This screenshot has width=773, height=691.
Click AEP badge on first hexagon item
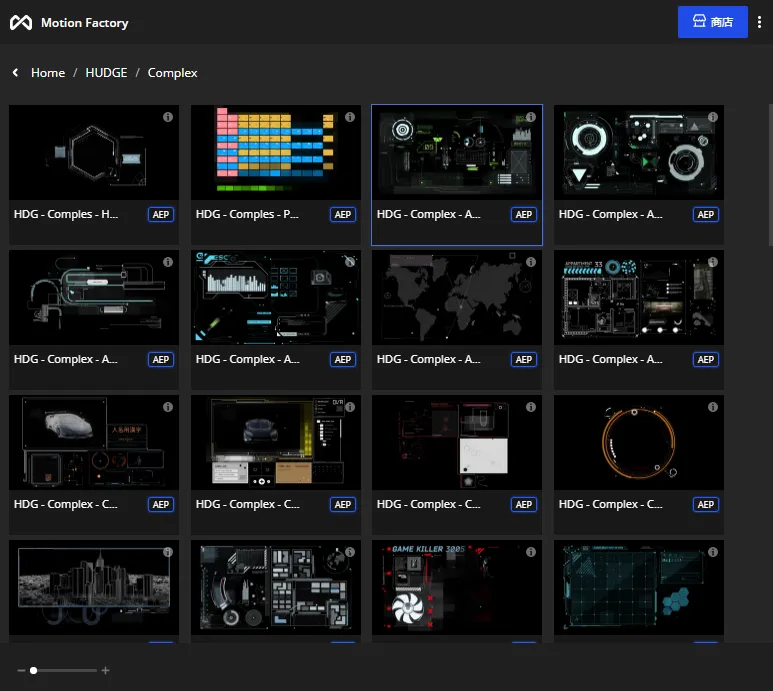161,215
